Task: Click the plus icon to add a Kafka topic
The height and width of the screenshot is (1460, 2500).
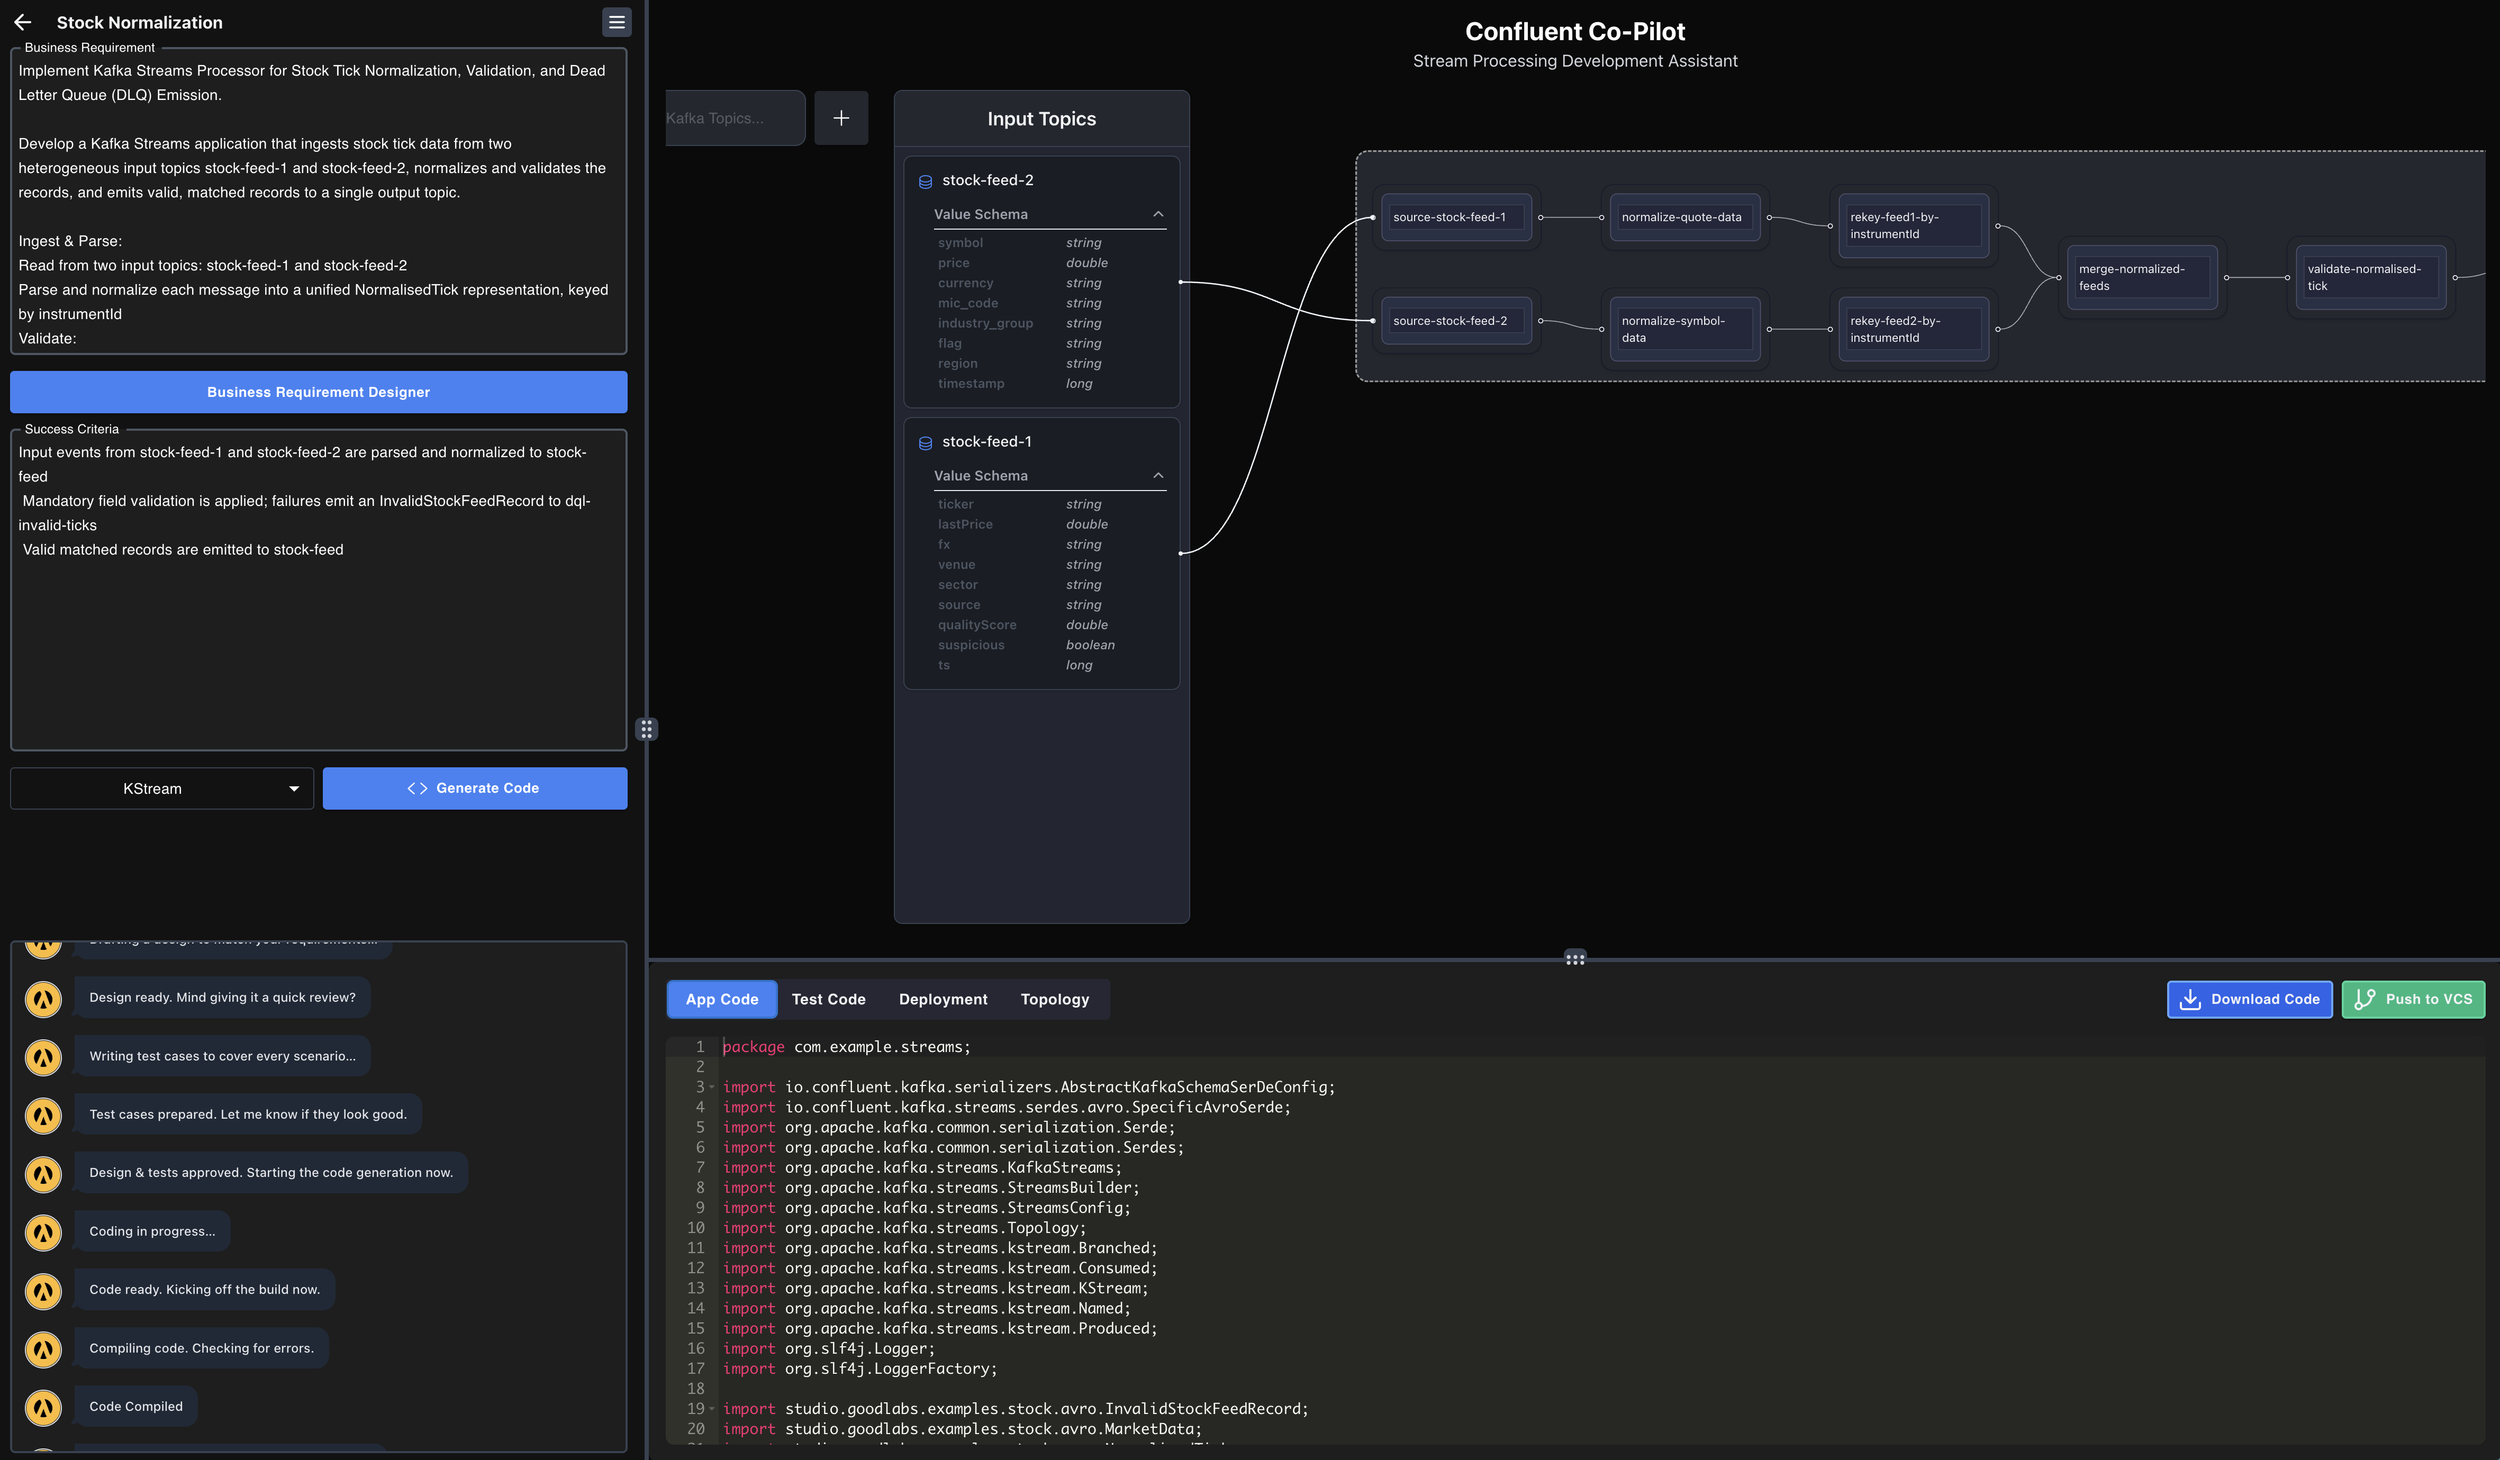Action: [x=841, y=117]
